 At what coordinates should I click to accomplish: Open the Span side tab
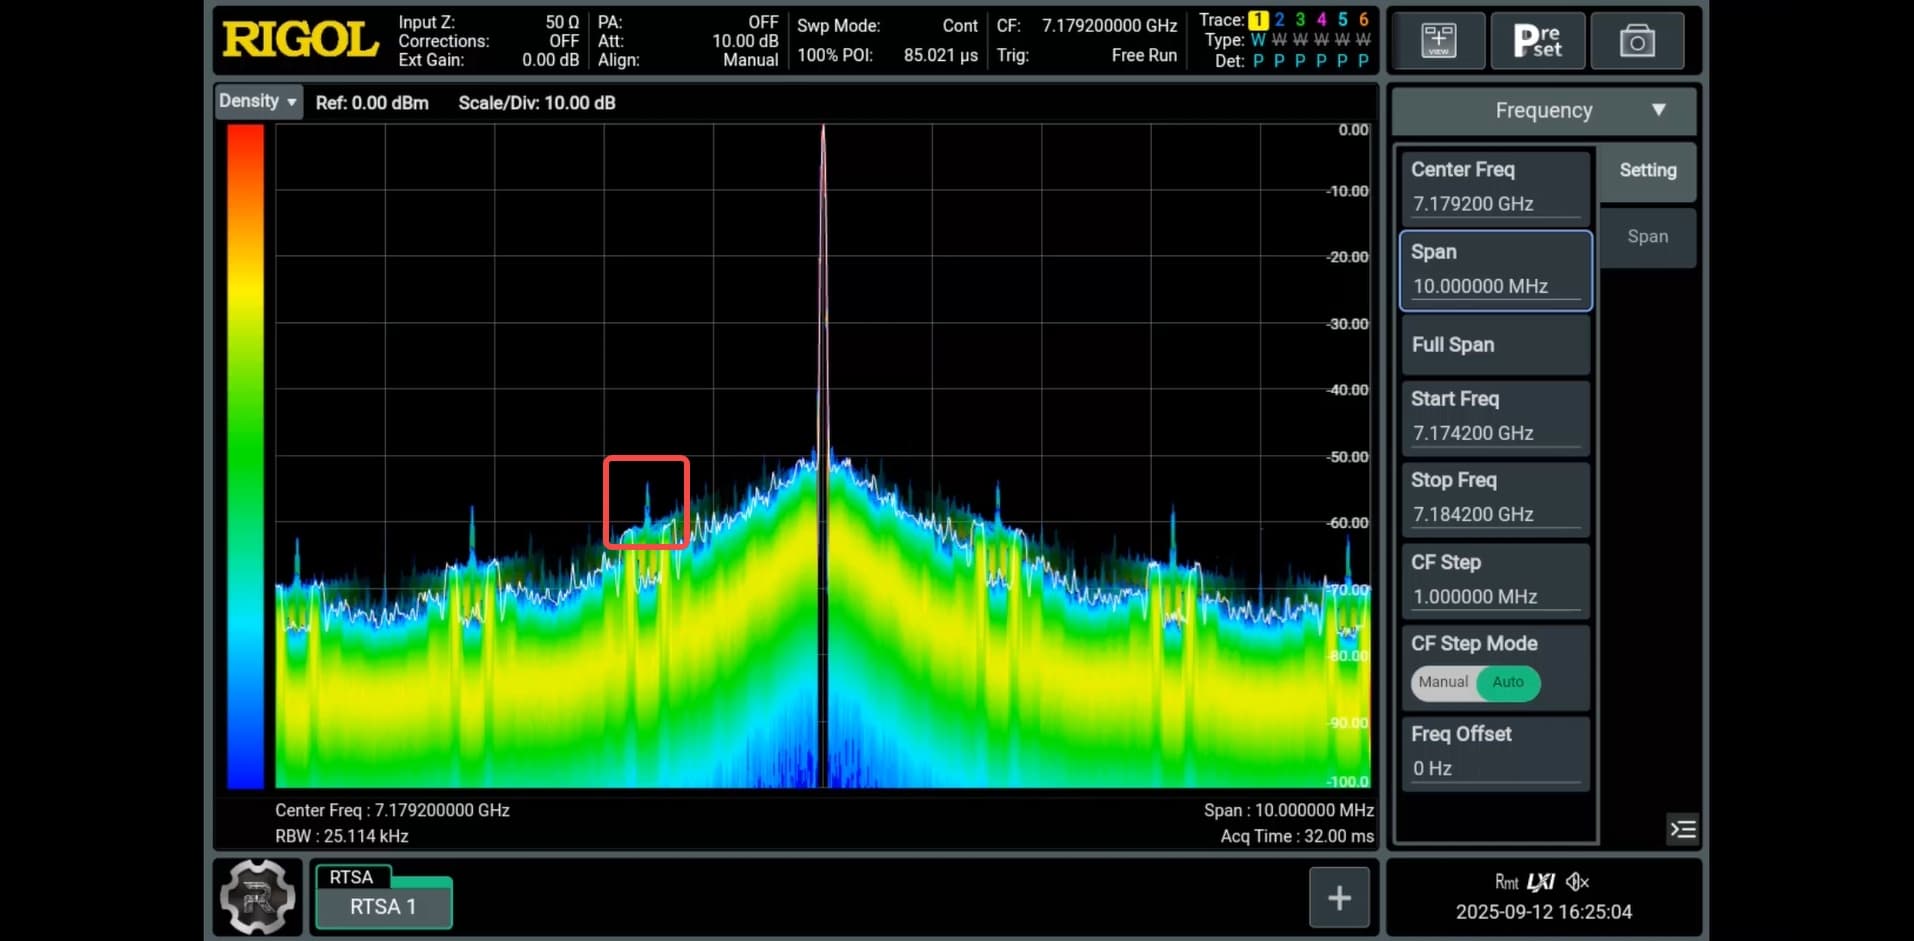pyautogui.click(x=1647, y=237)
